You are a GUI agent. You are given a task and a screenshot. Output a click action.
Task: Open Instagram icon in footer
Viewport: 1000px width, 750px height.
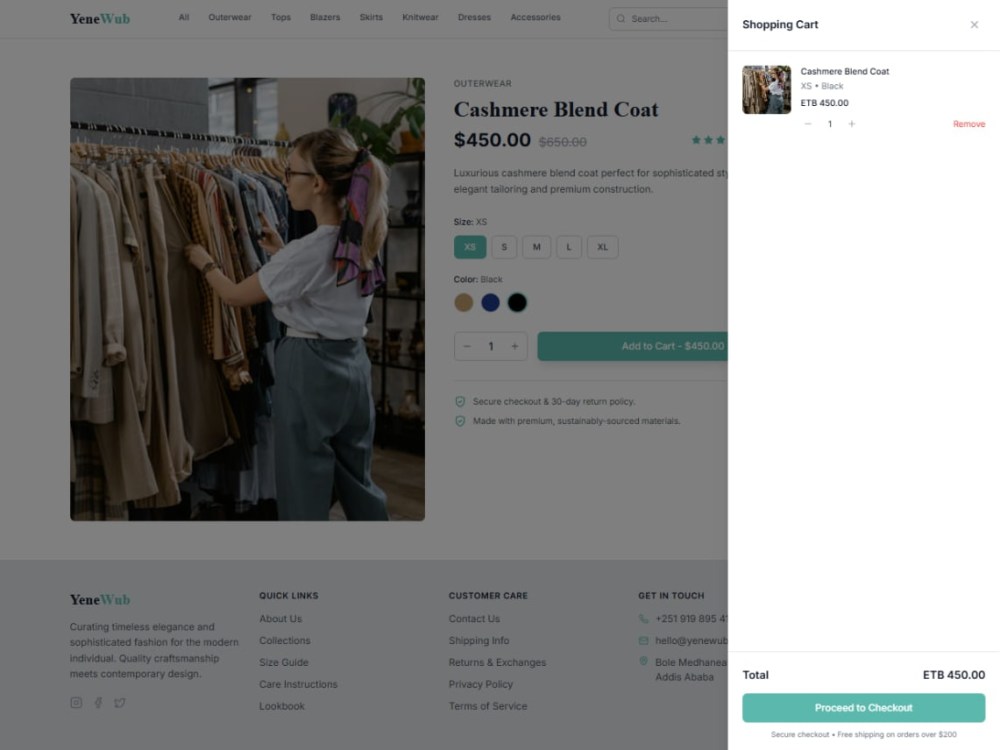click(x=76, y=703)
